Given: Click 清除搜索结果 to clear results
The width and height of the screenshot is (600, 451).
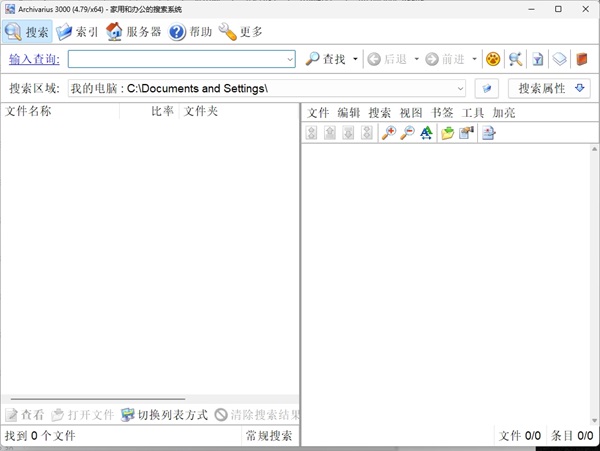Looking at the screenshot, I should coord(257,415).
